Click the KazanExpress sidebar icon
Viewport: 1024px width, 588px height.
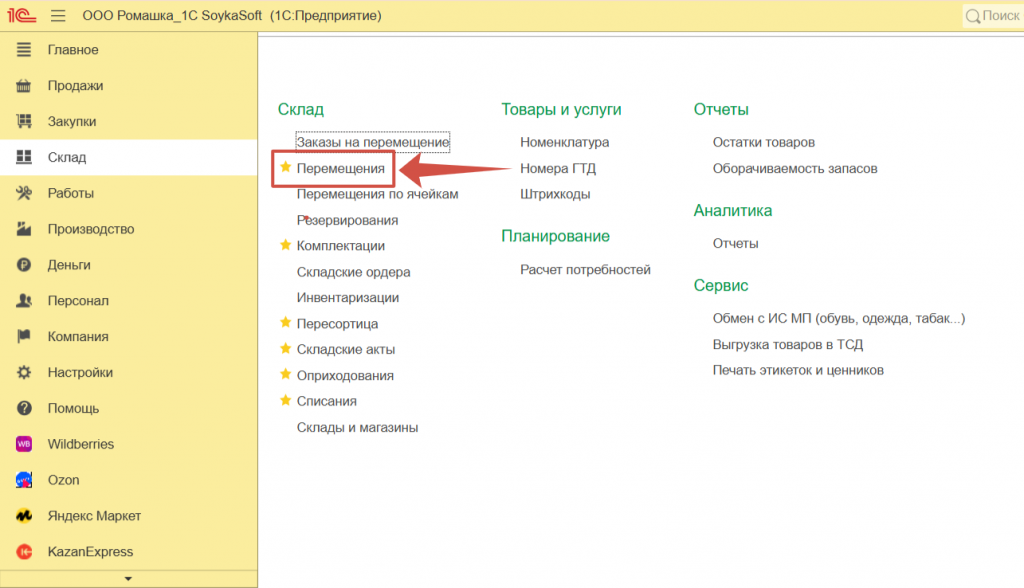click(25, 552)
